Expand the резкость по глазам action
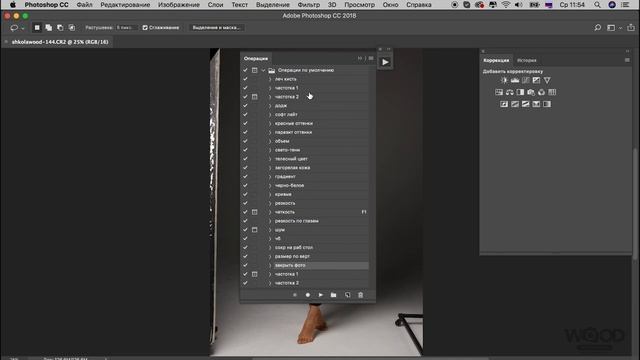 point(270,221)
